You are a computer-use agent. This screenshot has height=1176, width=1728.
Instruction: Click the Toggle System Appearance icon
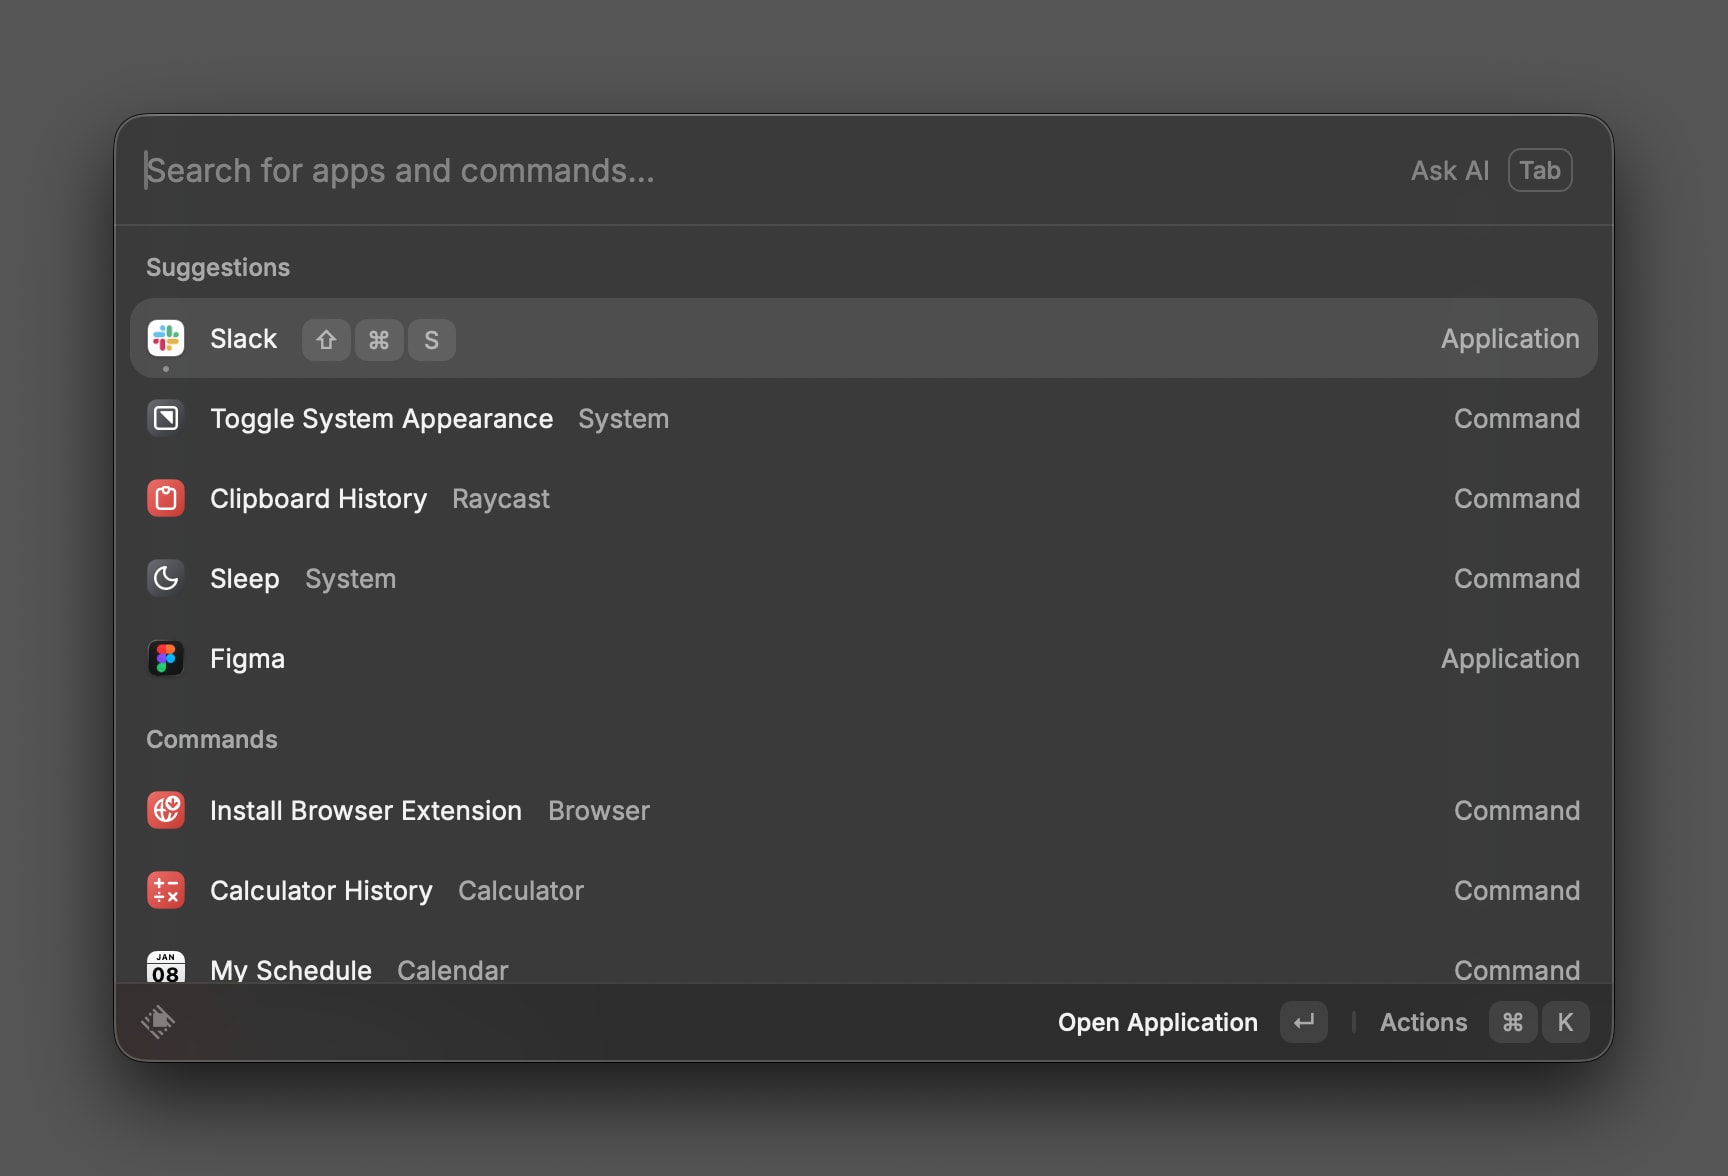pyautogui.click(x=166, y=418)
